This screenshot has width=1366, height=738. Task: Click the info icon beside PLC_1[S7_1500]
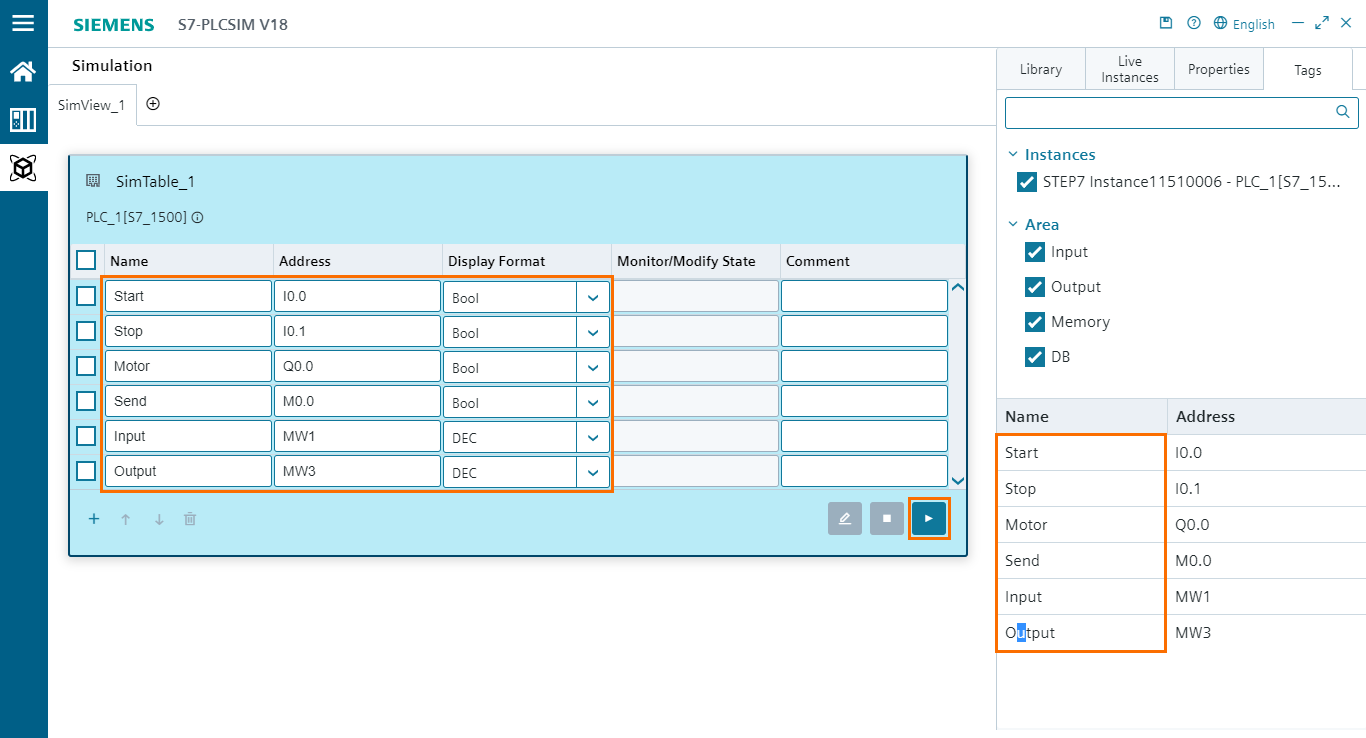[198, 217]
